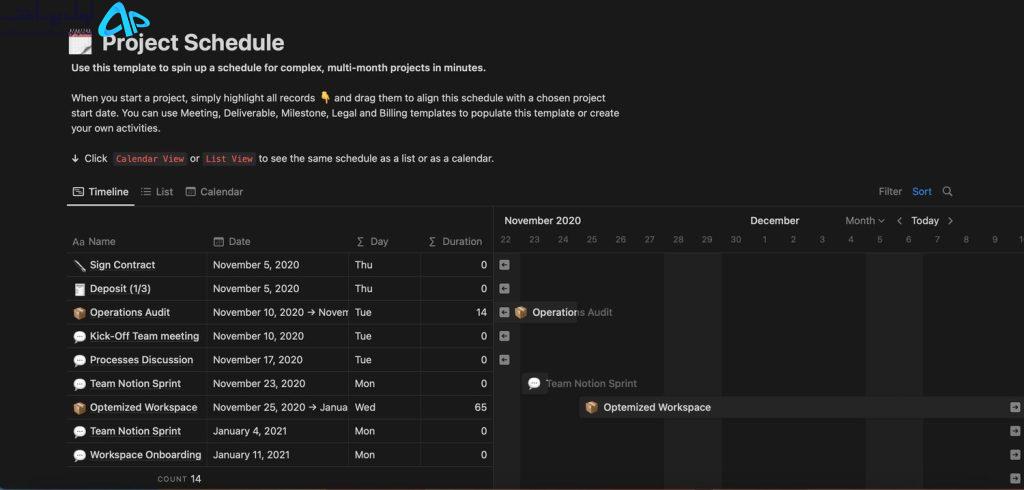Open the Processes Discussion row name
This screenshot has height=490, width=1024.
[x=142, y=360]
